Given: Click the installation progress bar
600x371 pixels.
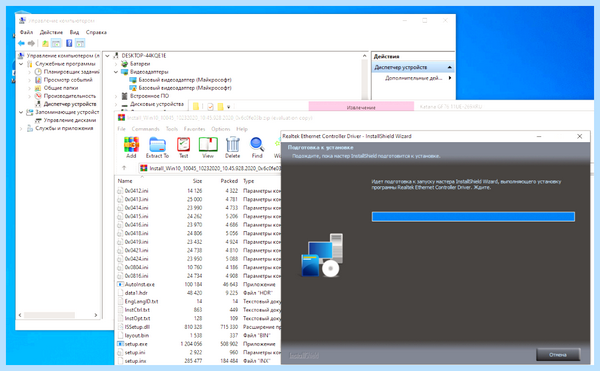Looking at the screenshot, I should [x=473, y=216].
